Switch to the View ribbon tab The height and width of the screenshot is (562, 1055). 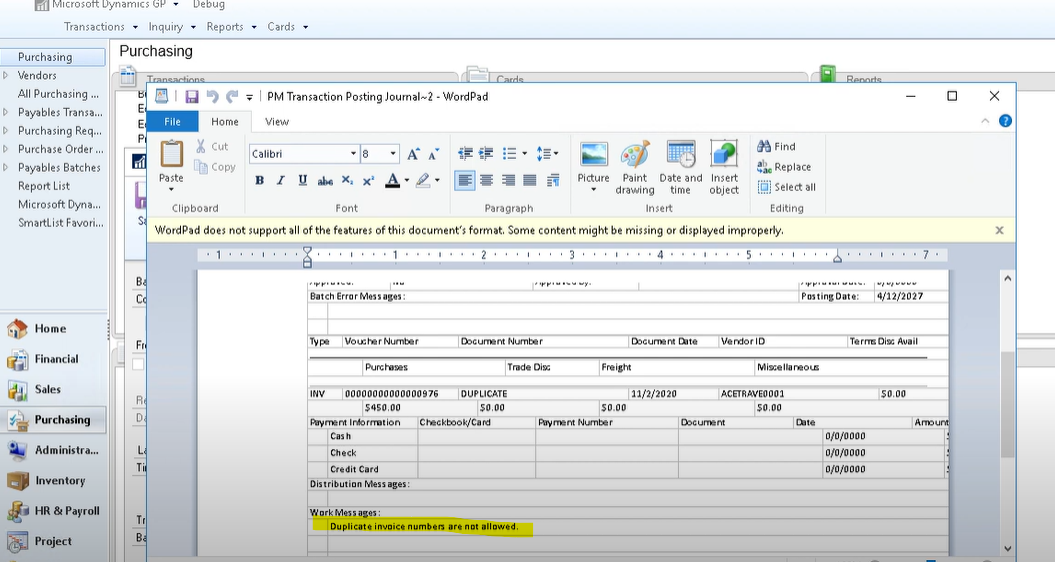[x=277, y=122]
